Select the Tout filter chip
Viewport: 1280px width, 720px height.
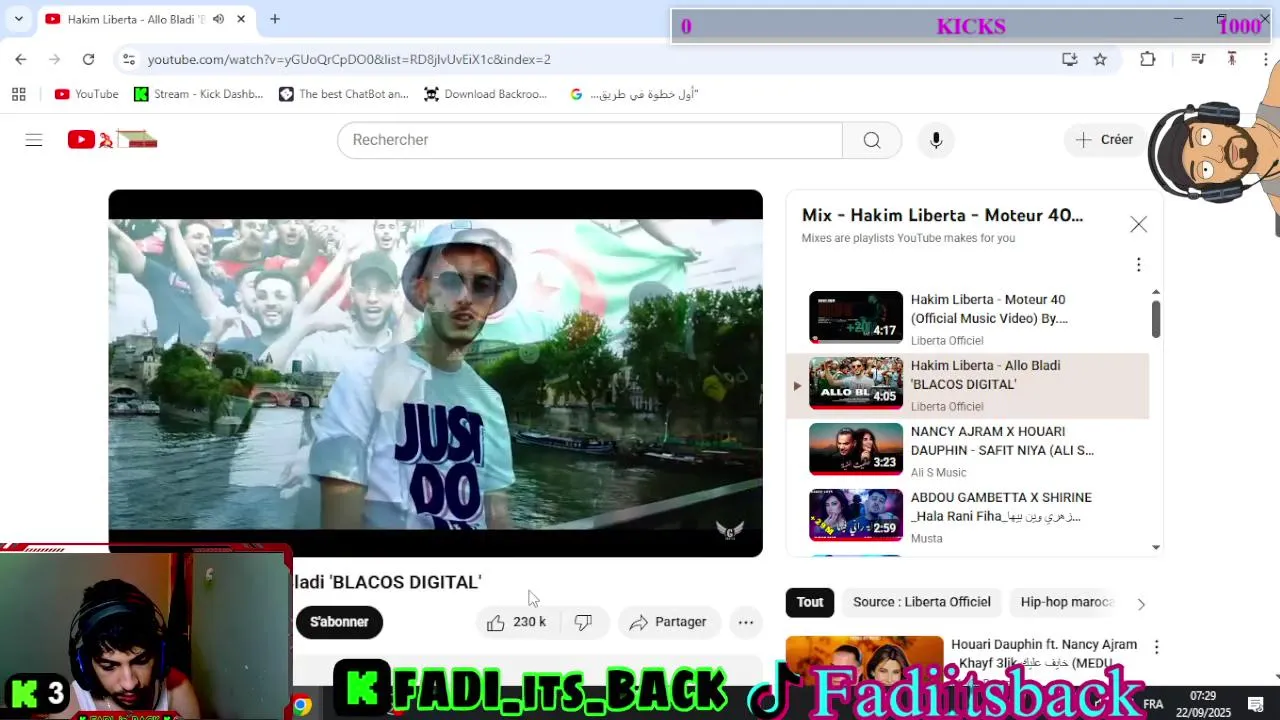(x=810, y=602)
